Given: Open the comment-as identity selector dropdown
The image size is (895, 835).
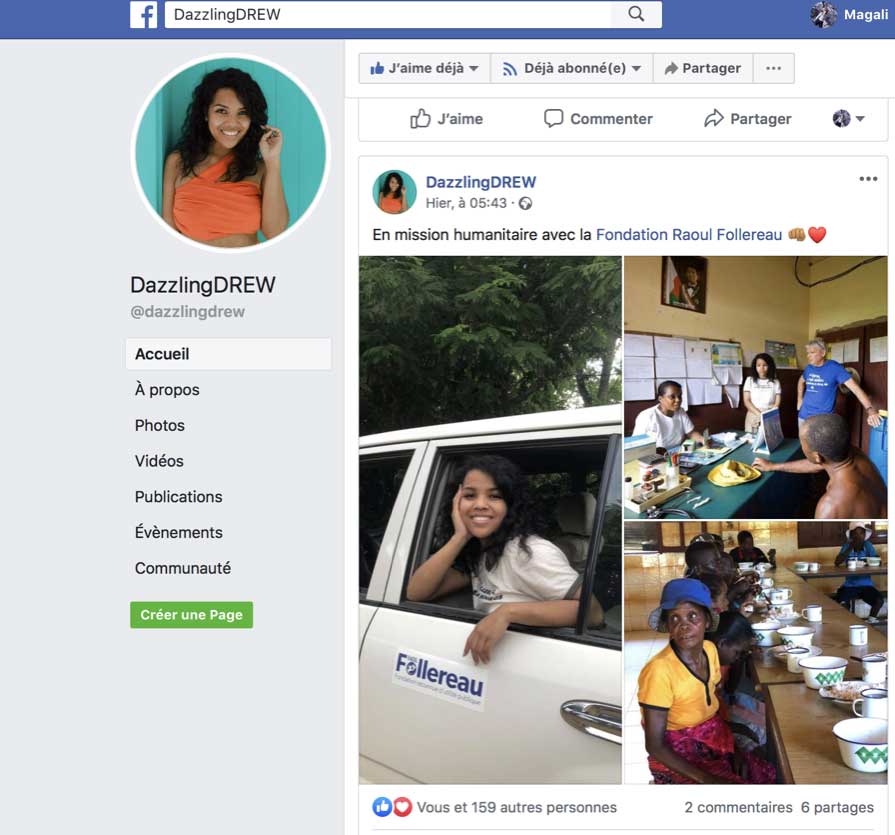Looking at the screenshot, I should (848, 119).
